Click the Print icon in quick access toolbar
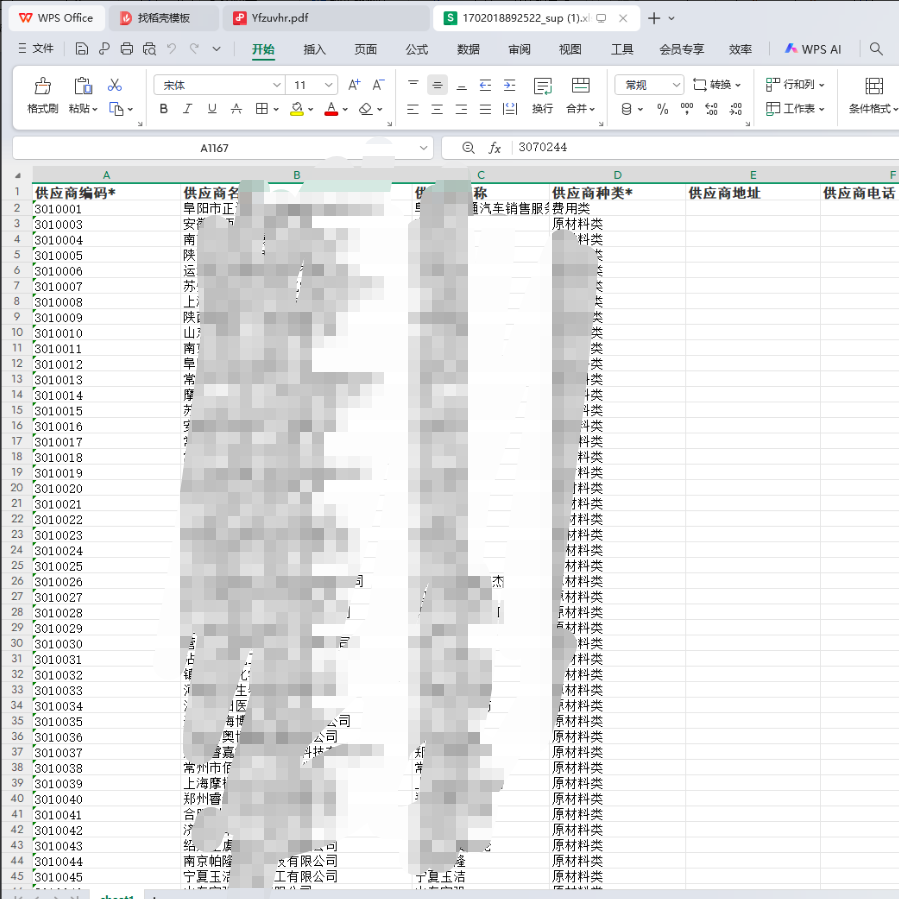Image resolution: width=899 pixels, height=899 pixels. point(127,49)
